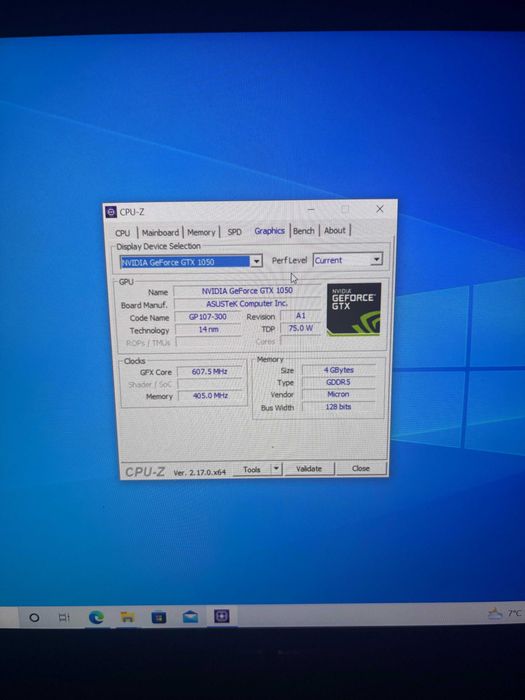This screenshot has height=700, width=525.
Task: Click the CPU-Z taskbar icon
Action: 222,616
